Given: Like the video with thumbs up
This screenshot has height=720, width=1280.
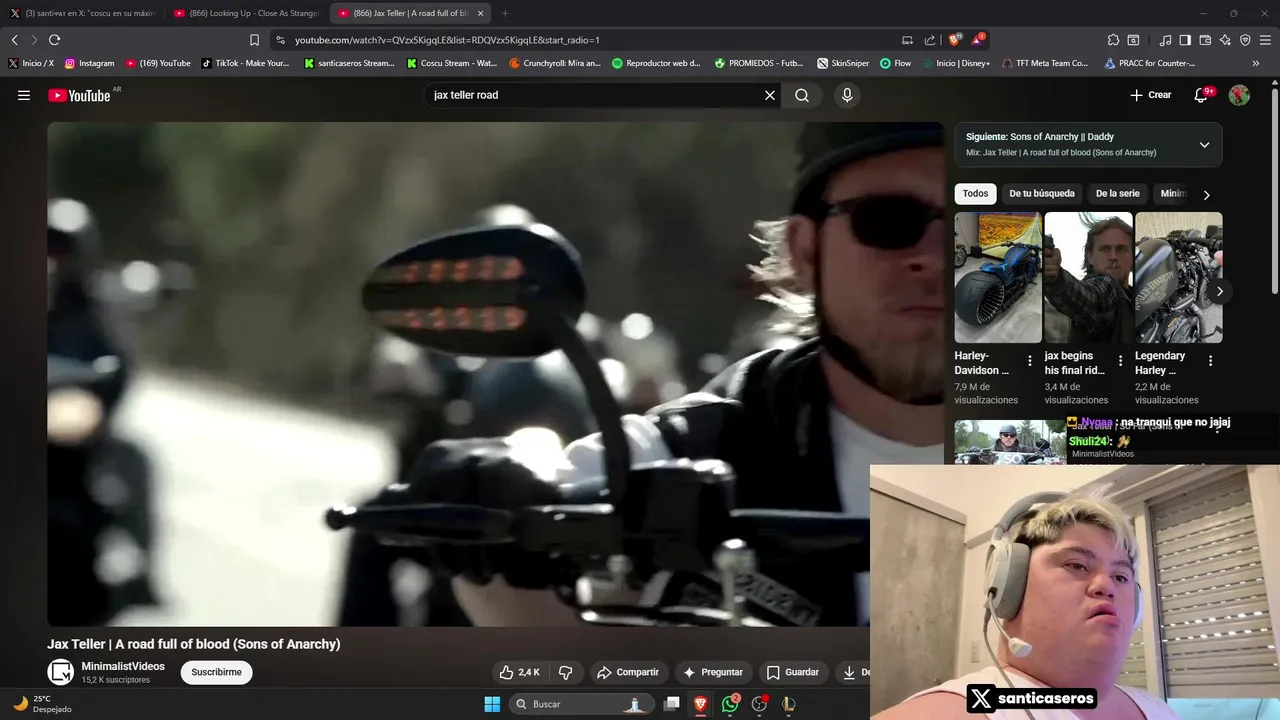Looking at the screenshot, I should [520, 672].
